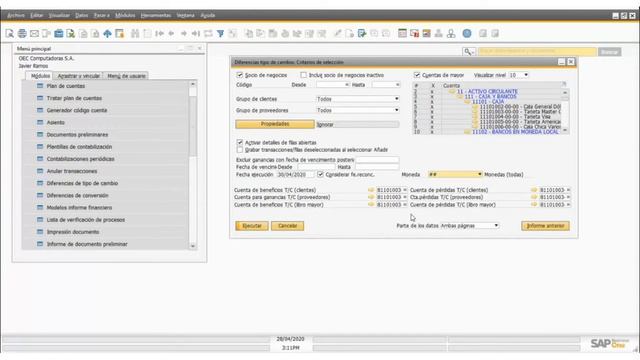Check Grabar transacciones/filas deseleccionadas option
The height and width of the screenshot is (360, 640).
coord(240,150)
